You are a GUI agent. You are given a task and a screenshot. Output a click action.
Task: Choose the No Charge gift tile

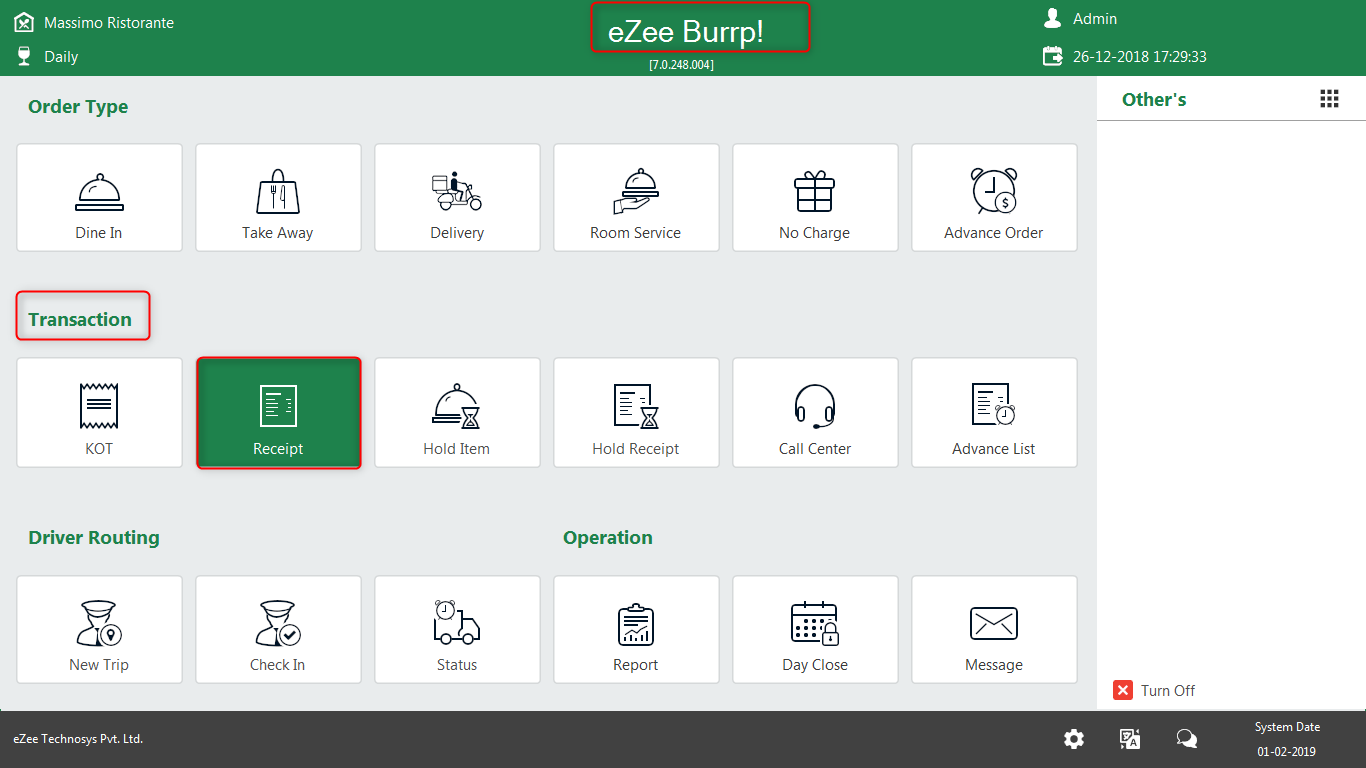[815, 197]
